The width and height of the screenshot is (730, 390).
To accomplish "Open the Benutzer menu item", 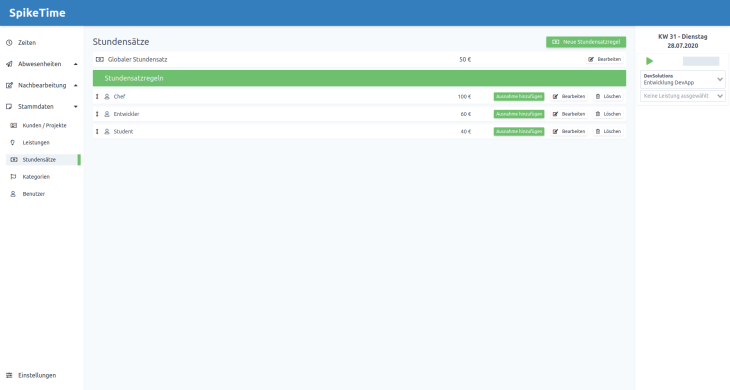I will [x=34, y=194].
